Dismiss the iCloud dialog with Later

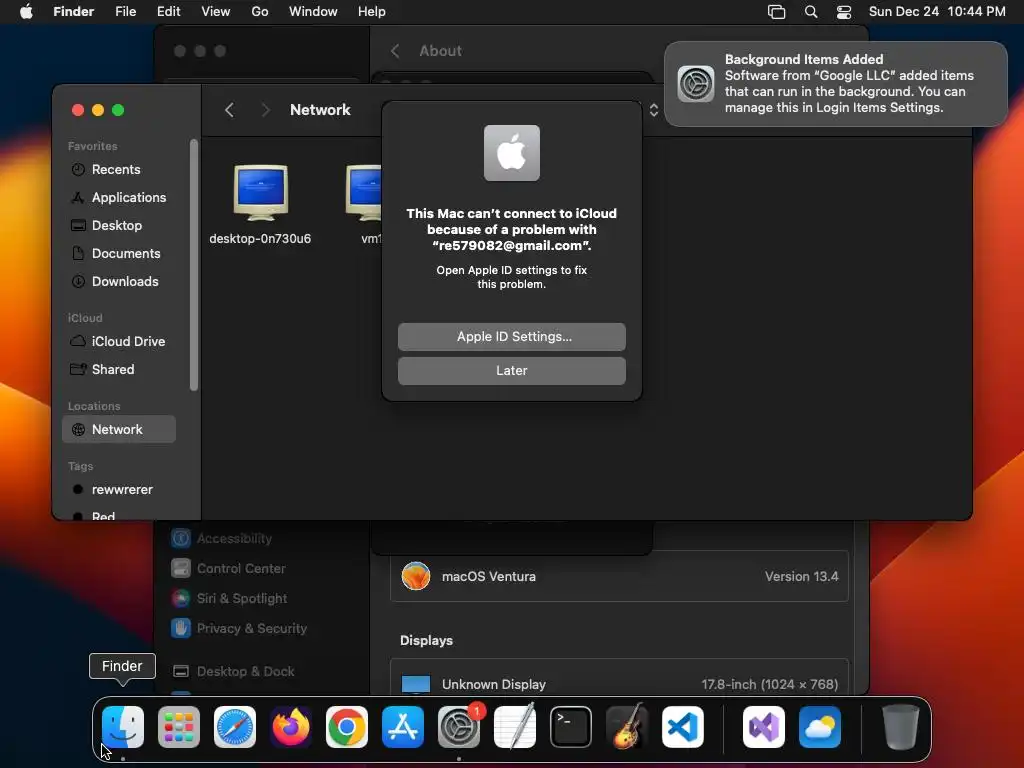pyautogui.click(x=512, y=371)
